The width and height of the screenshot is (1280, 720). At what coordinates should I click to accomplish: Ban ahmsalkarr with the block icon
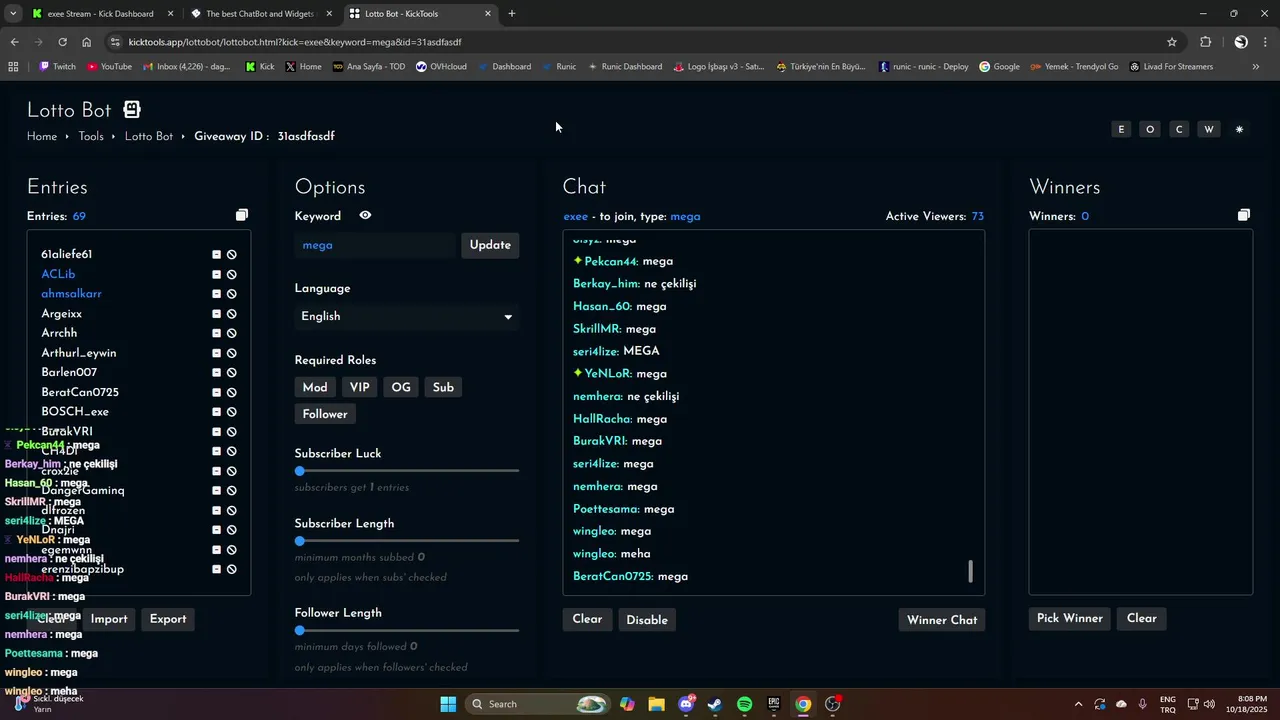(232, 294)
